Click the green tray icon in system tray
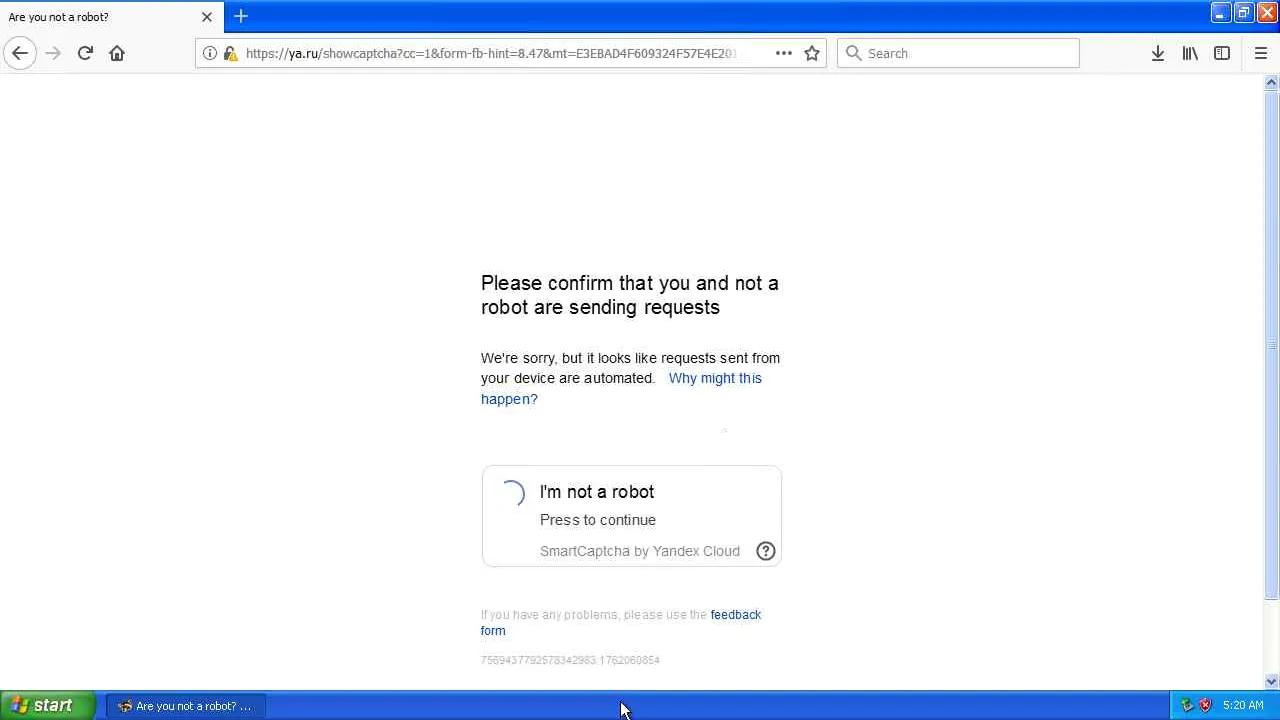The image size is (1280, 720). pos(1187,705)
